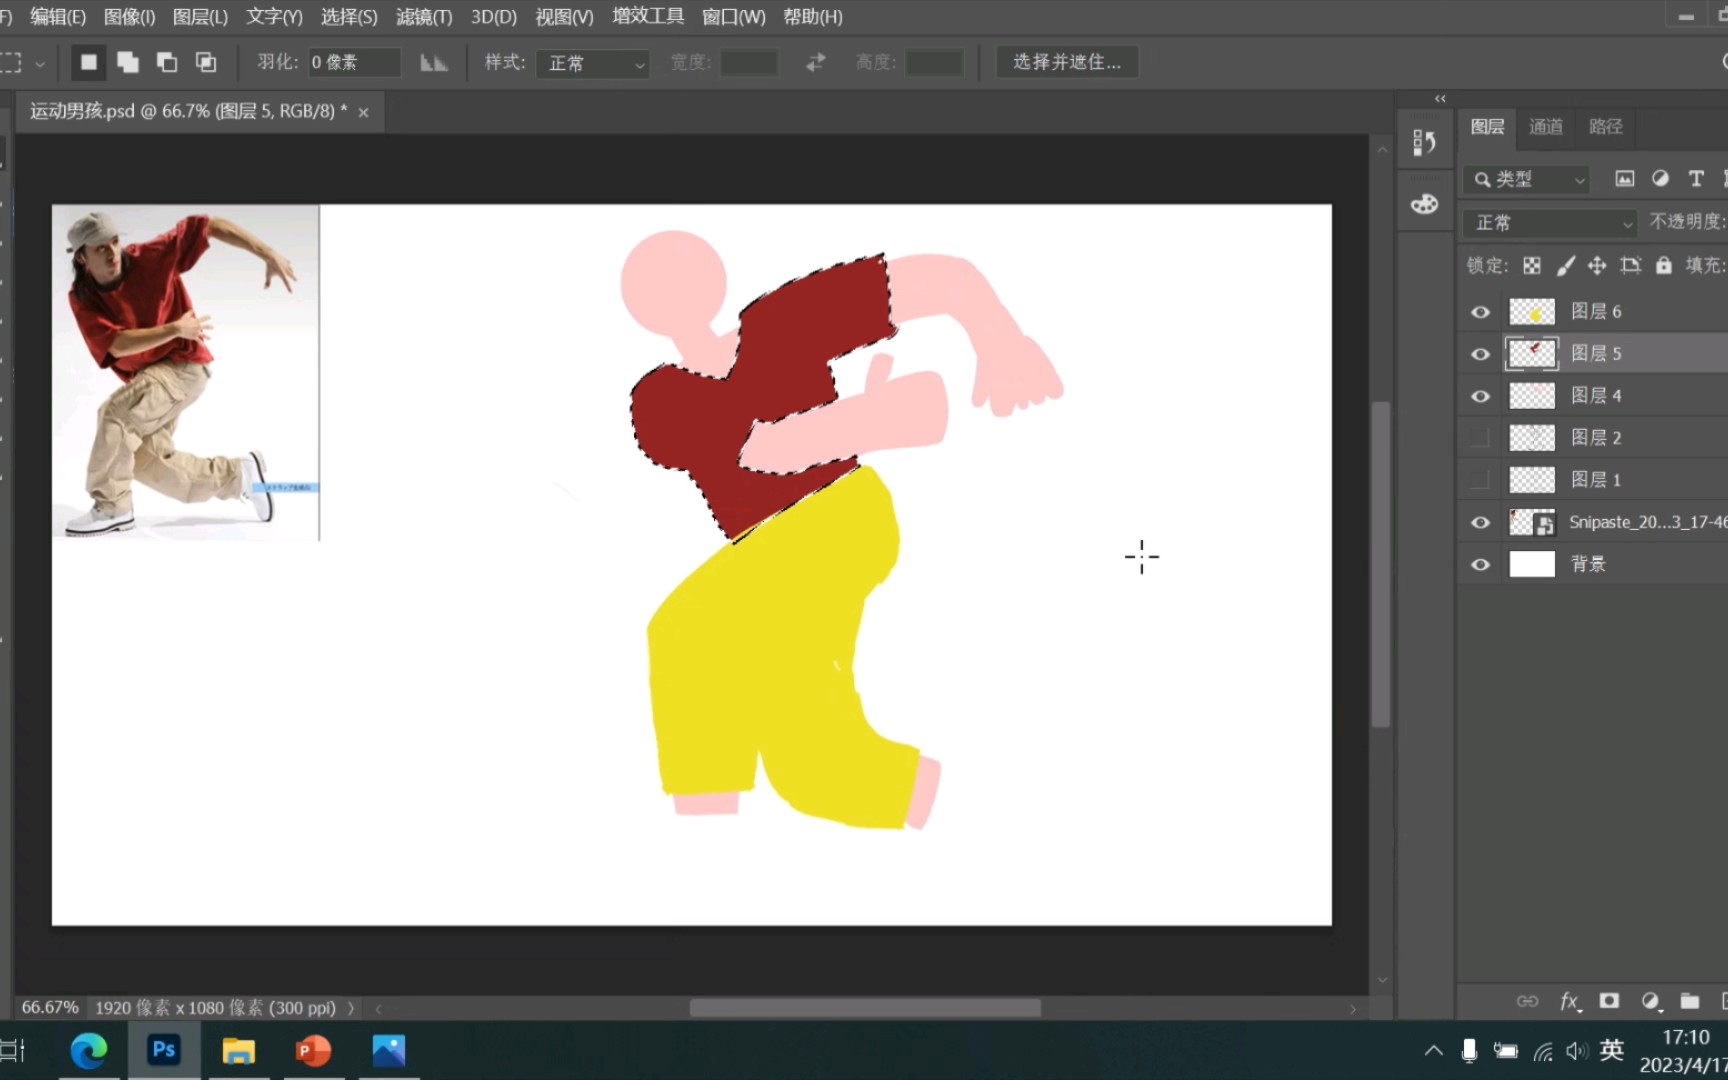Open the marquee tool preset picker arrow

pyautogui.click(x=40, y=63)
